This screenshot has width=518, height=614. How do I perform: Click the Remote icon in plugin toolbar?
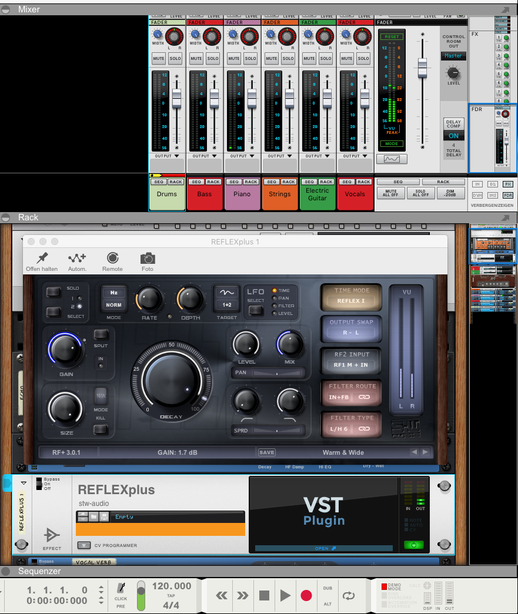tap(112, 258)
